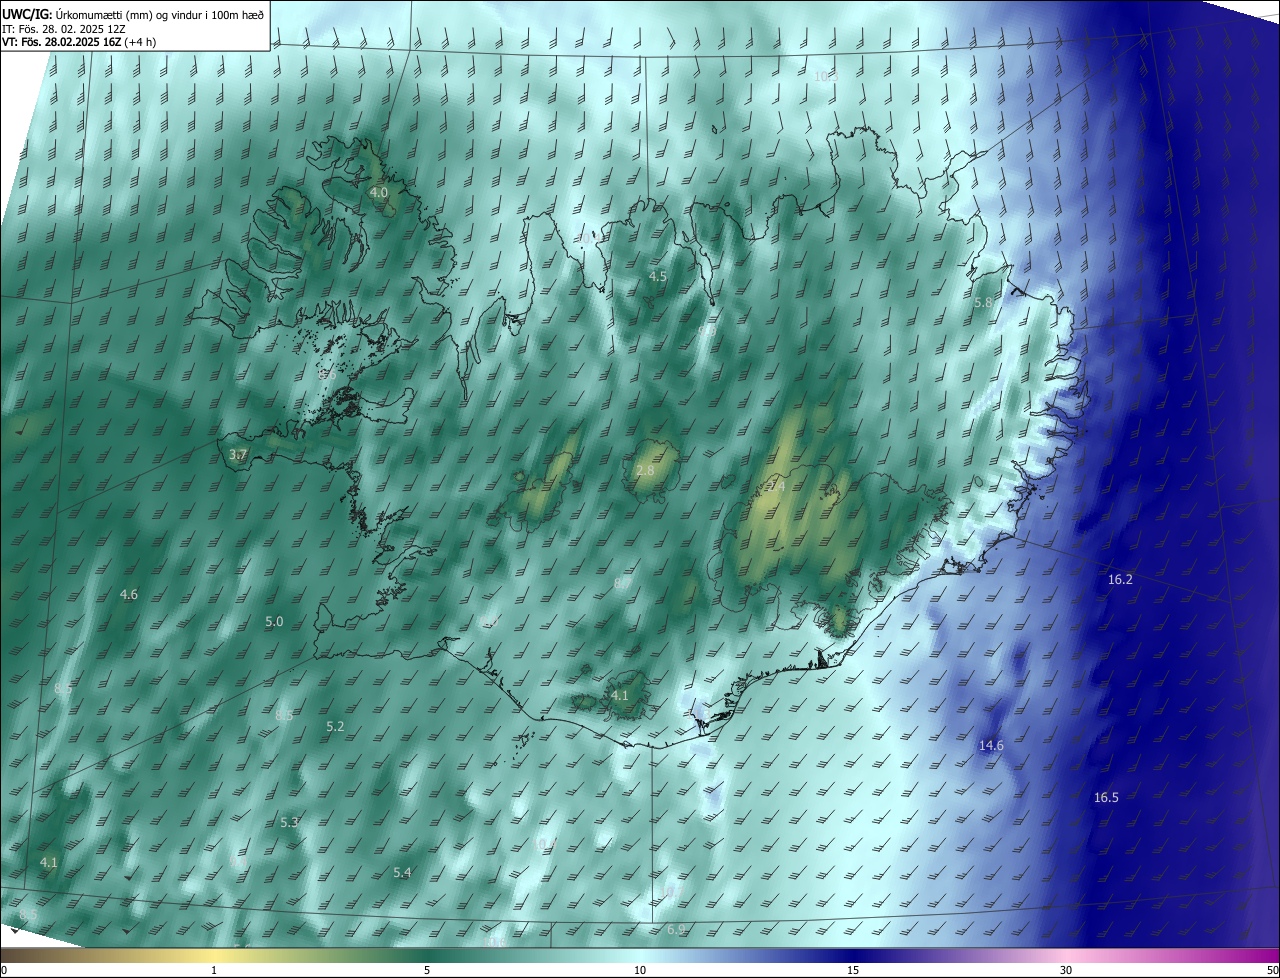The image size is (1280, 978).
Task: Click the 4.0 value over the Westfjords
Action: pyautogui.click(x=379, y=192)
